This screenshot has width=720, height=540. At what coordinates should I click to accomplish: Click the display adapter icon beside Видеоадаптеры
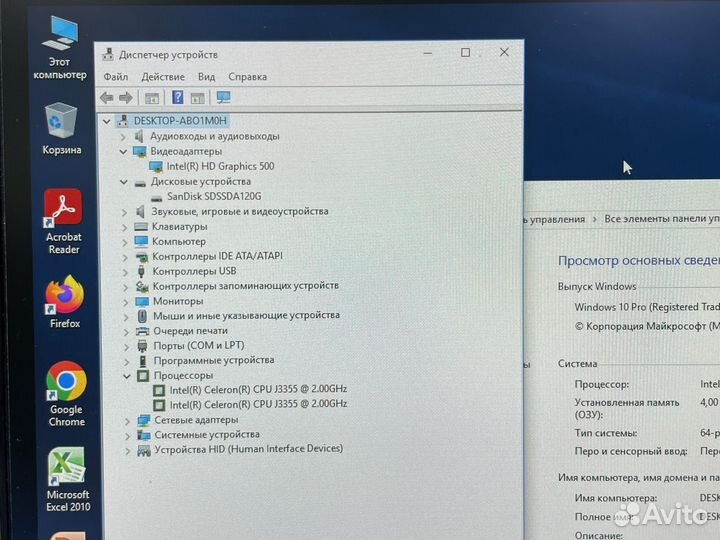tap(140, 151)
